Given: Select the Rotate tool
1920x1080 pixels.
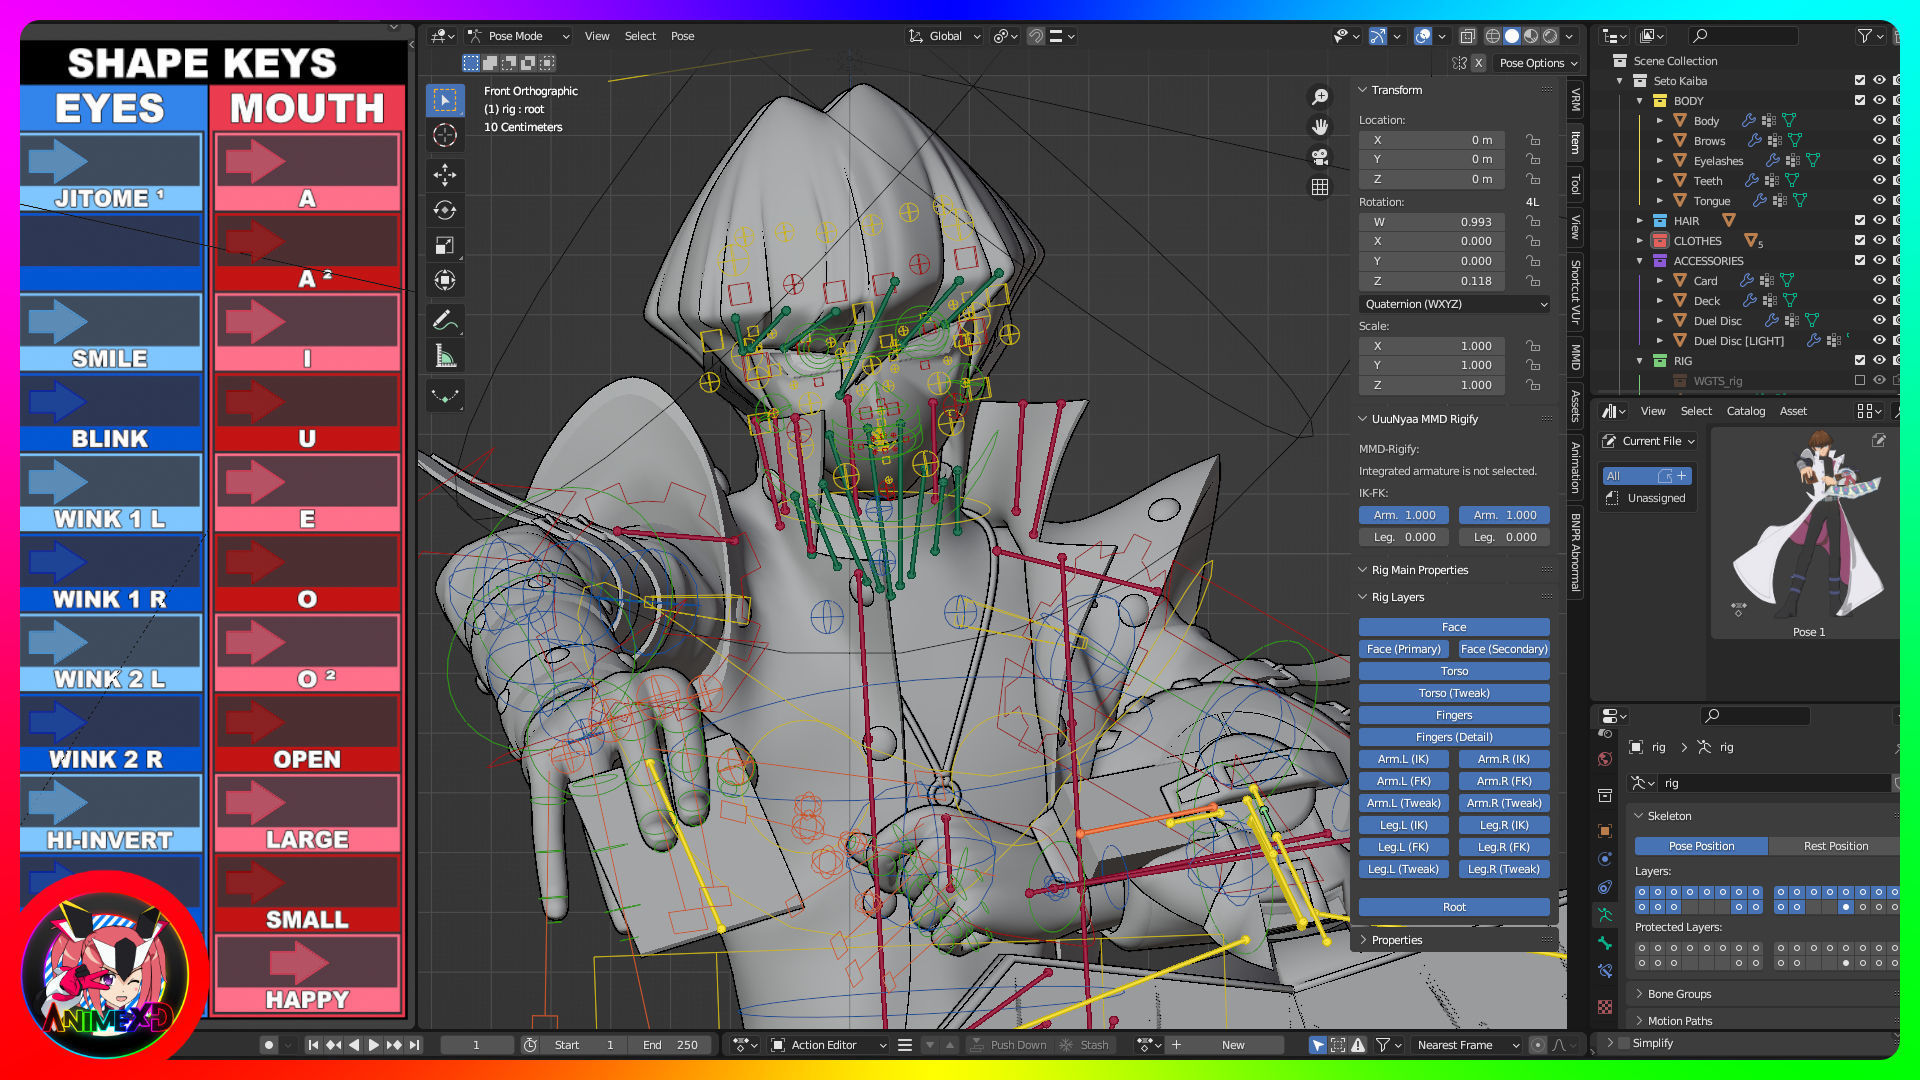Looking at the screenshot, I should click(445, 210).
